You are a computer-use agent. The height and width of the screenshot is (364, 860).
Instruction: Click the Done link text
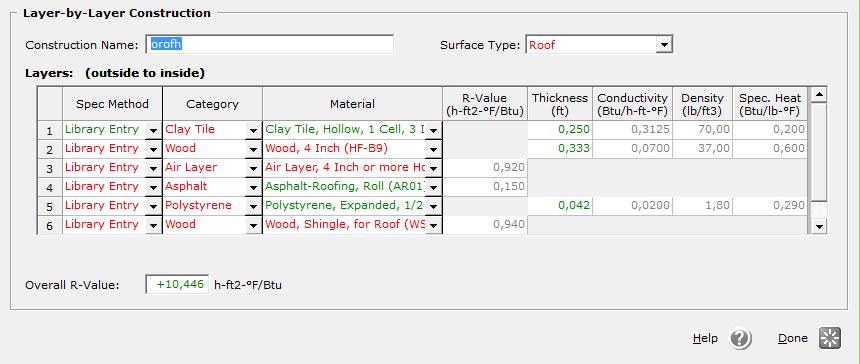[x=793, y=338]
